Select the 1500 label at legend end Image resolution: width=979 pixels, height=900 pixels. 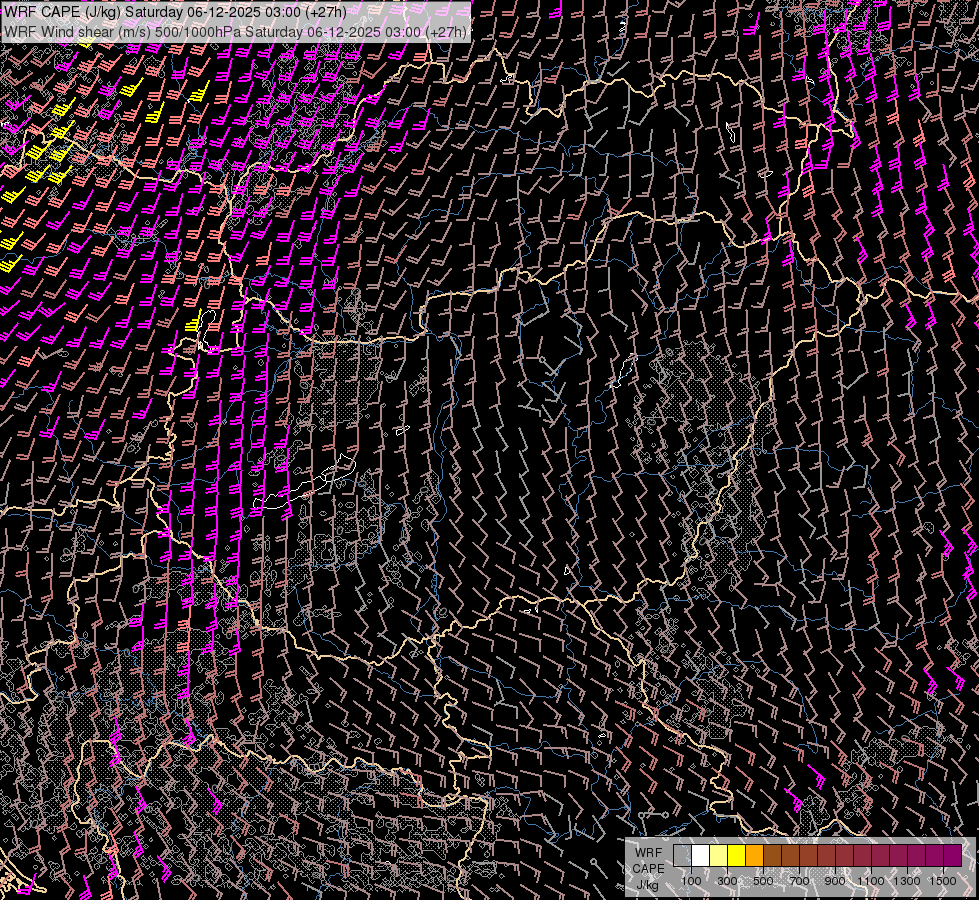943,881
